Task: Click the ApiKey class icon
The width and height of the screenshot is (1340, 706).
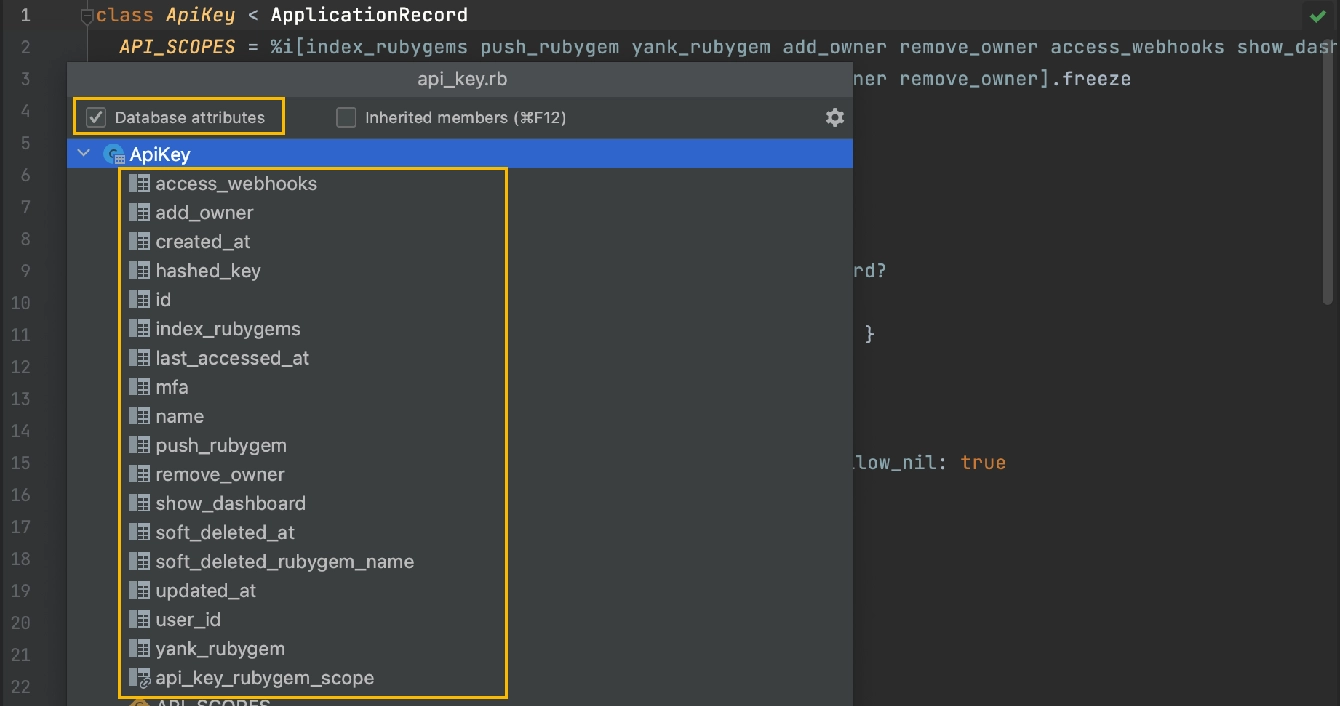Action: pyautogui.click(x=114, y=154)
